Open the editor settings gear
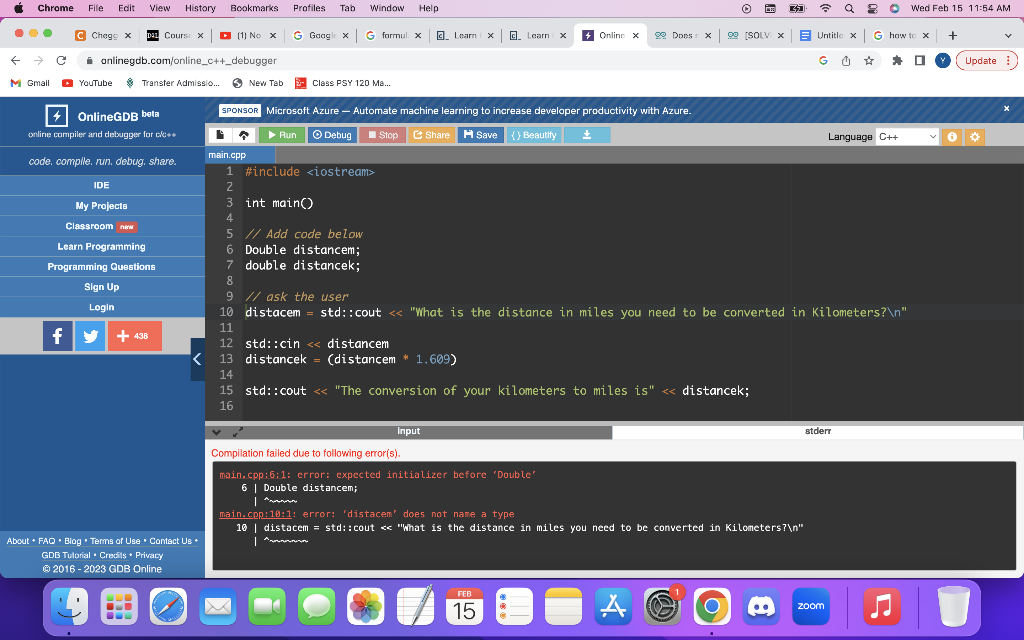 [x=976, y=134]
